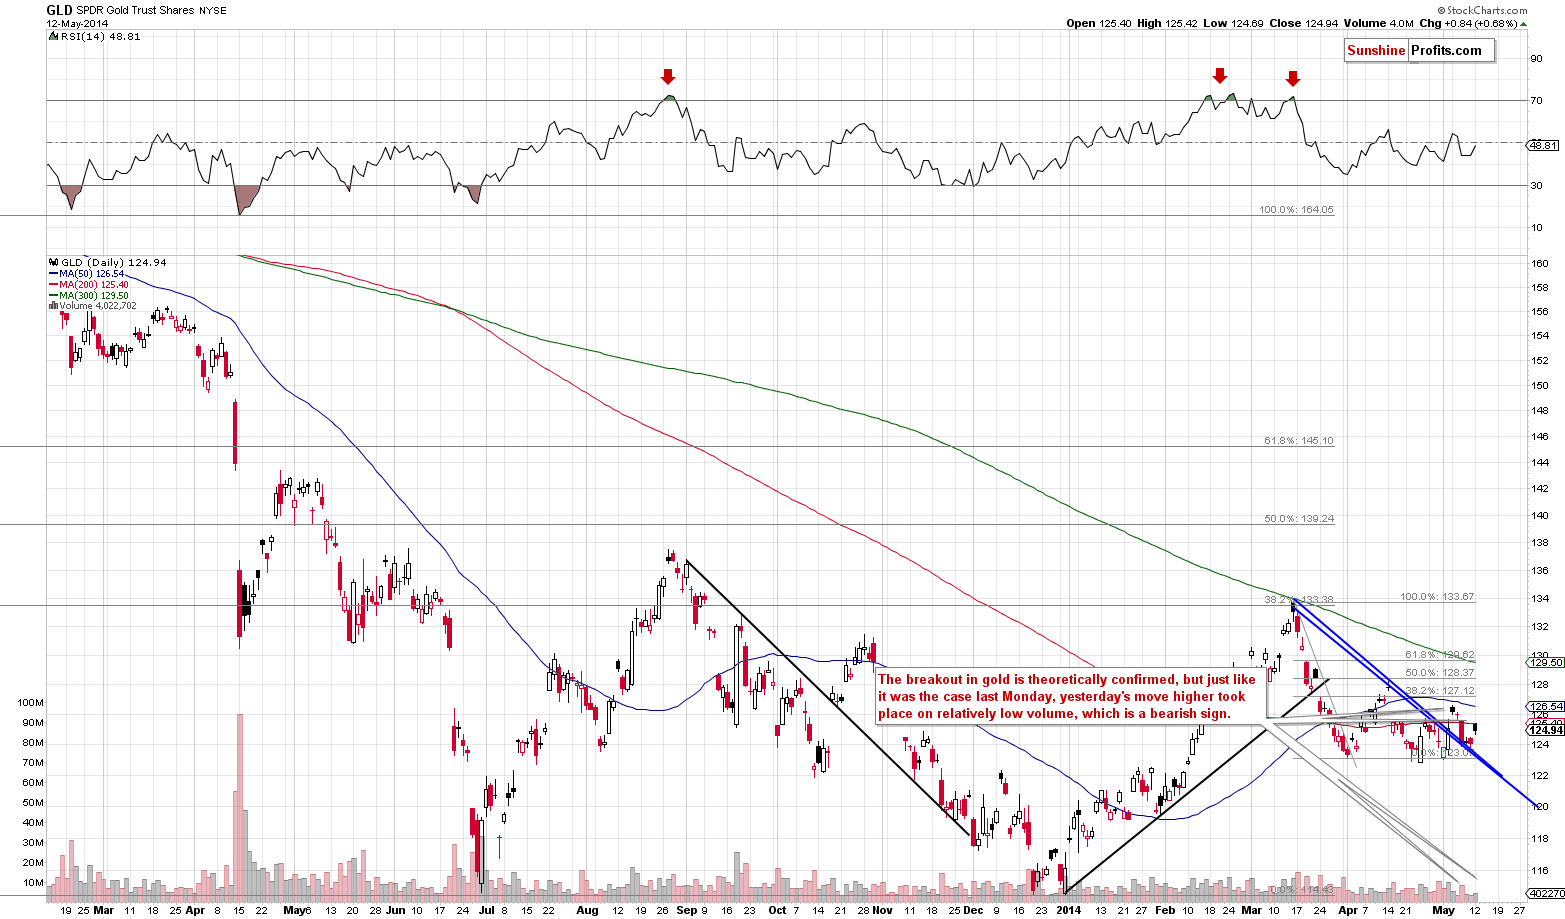Click the blue MA(50) legend line swatch
This screenshot has width=1565, height=919.
coord(53,274)
